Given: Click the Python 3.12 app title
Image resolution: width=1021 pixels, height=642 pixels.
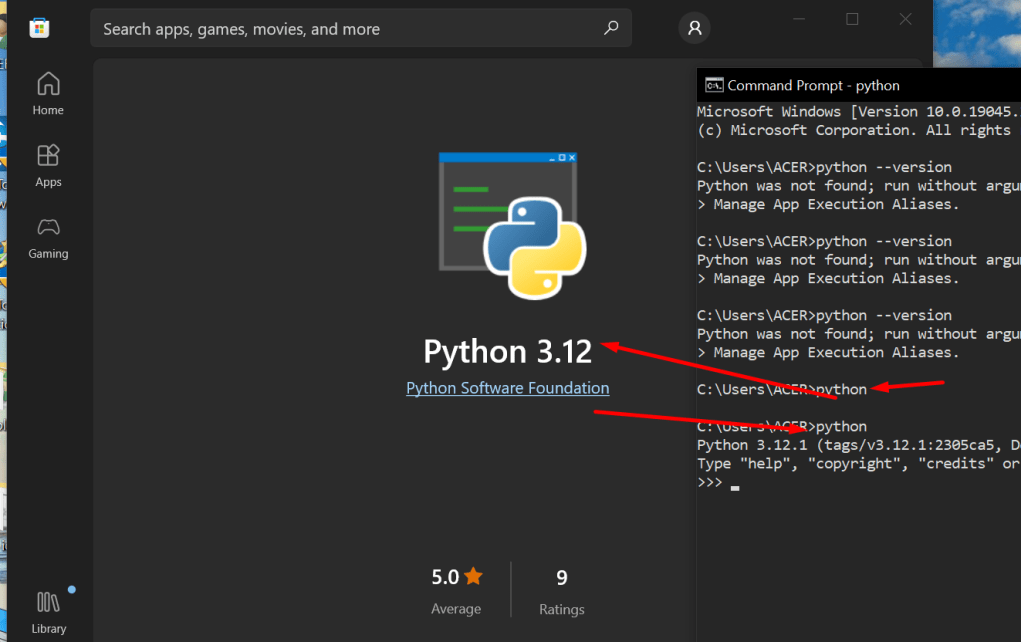Looking at the screenshot, I should point(507,352).
